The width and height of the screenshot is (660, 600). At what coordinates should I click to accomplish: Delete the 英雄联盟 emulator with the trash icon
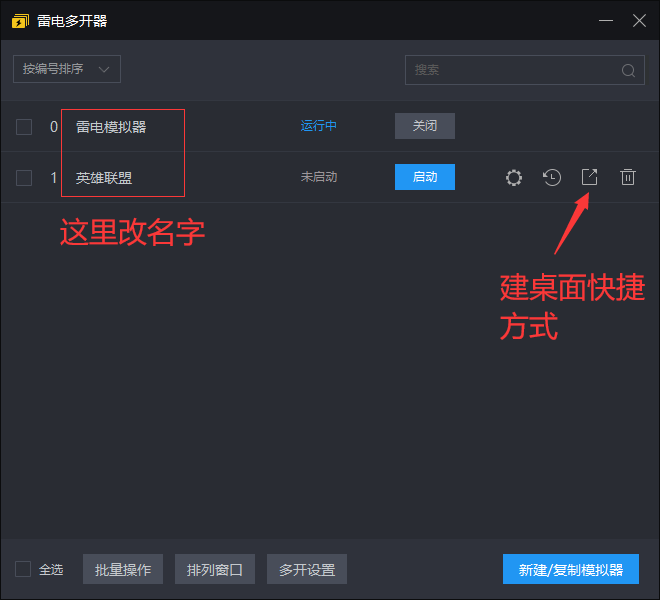tap(628, 177)
